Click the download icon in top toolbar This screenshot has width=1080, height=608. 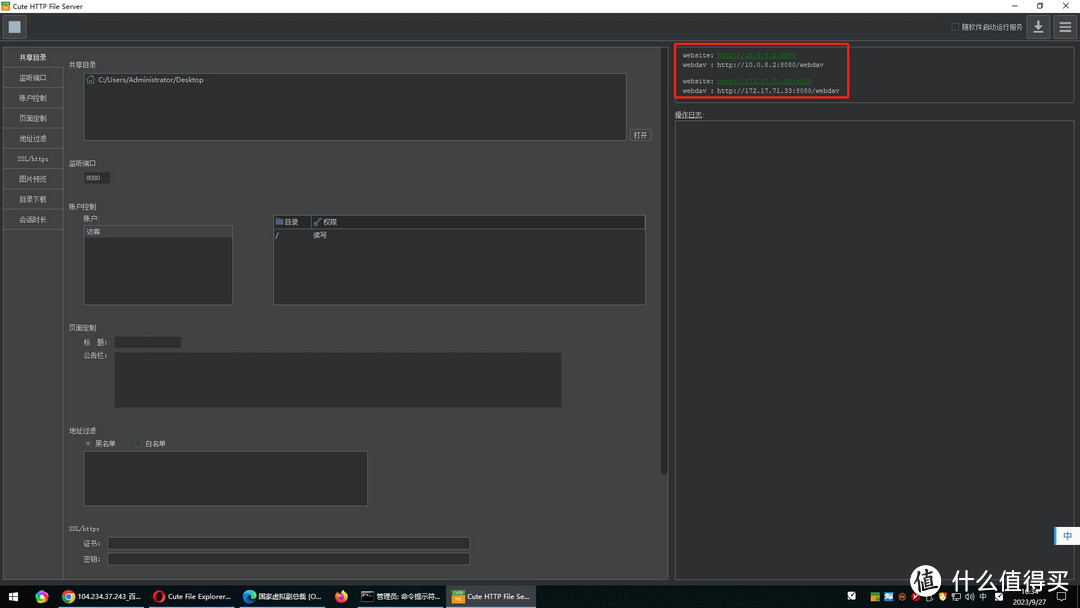click(x=1038, y=27)
